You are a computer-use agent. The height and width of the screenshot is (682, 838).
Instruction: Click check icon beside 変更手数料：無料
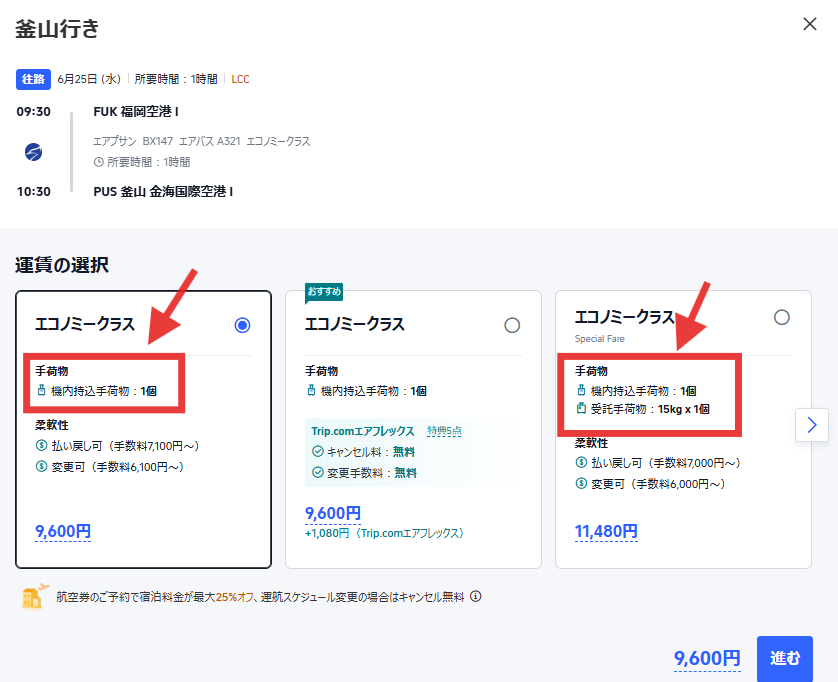coord(318,472)
